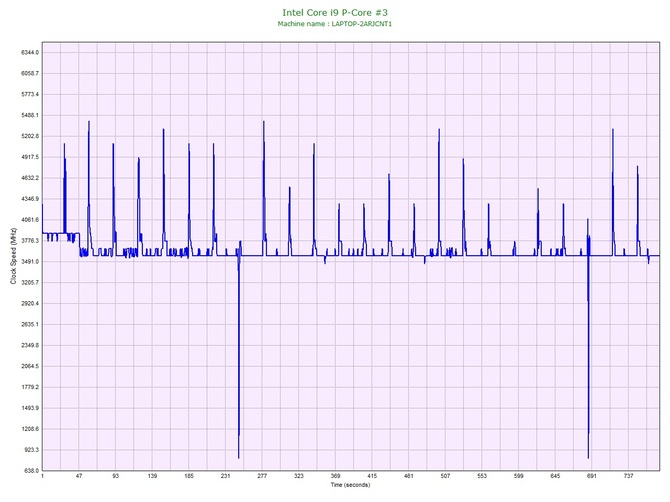Select the 638.0 y-axis value
Image resolution: width=670 pixels, height=502 pixels.
coord(31,471)
